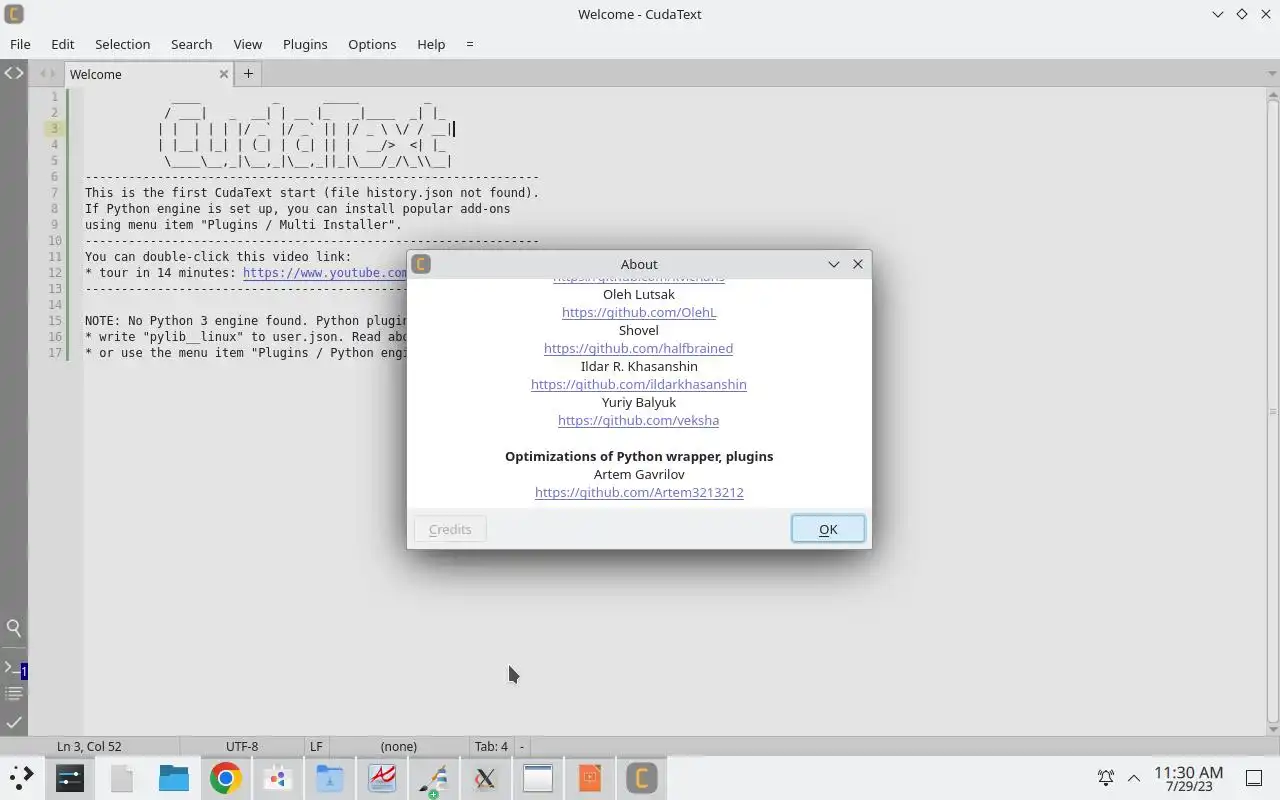
Task: Open the github.com/veksha link
Action: [x=638, y=420]
